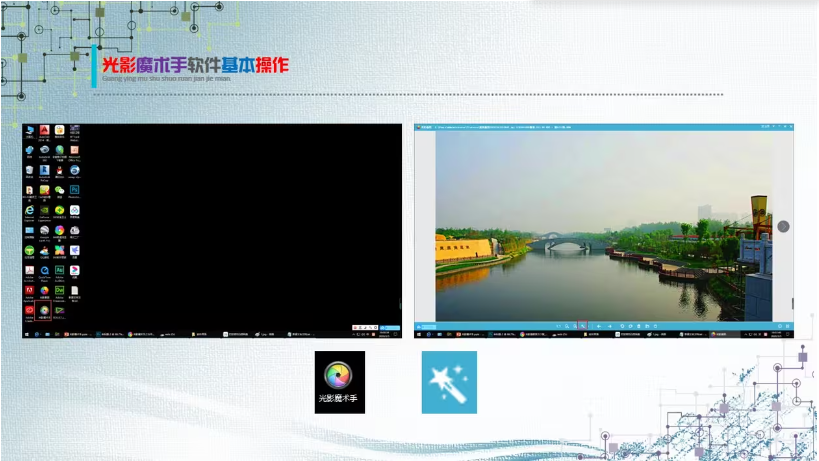Click Windows Start button on right screenshot taskbar
The image size is (819, 461).
coord(418,334)
